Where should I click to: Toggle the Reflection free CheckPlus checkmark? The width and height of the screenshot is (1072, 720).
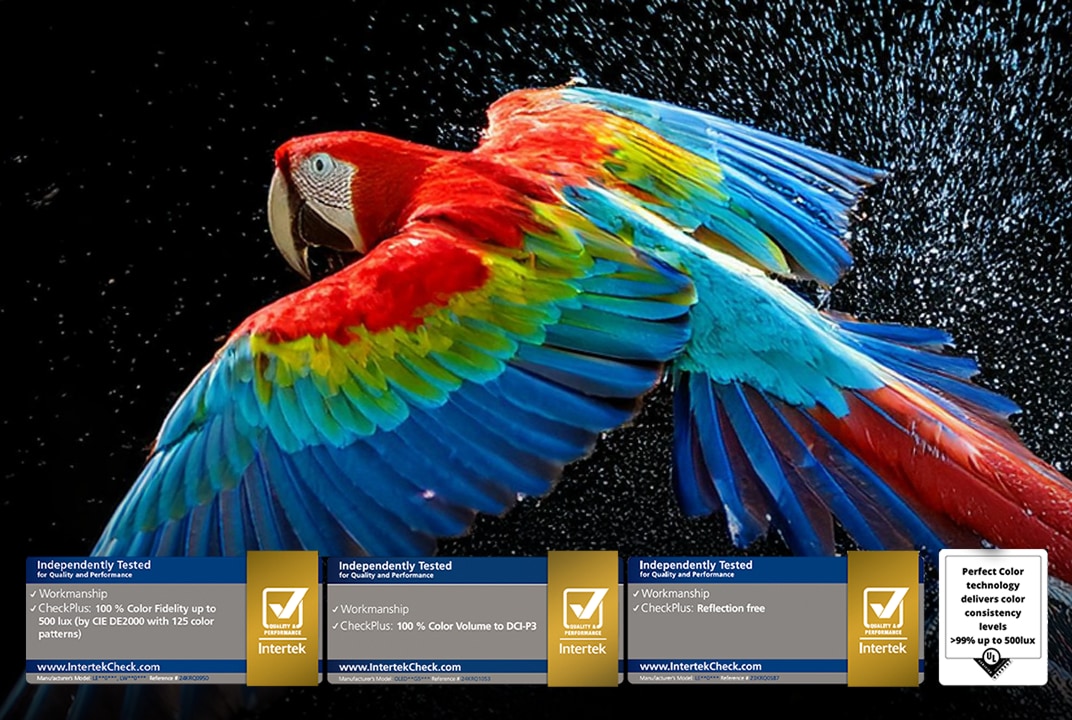tap(637, 606)
